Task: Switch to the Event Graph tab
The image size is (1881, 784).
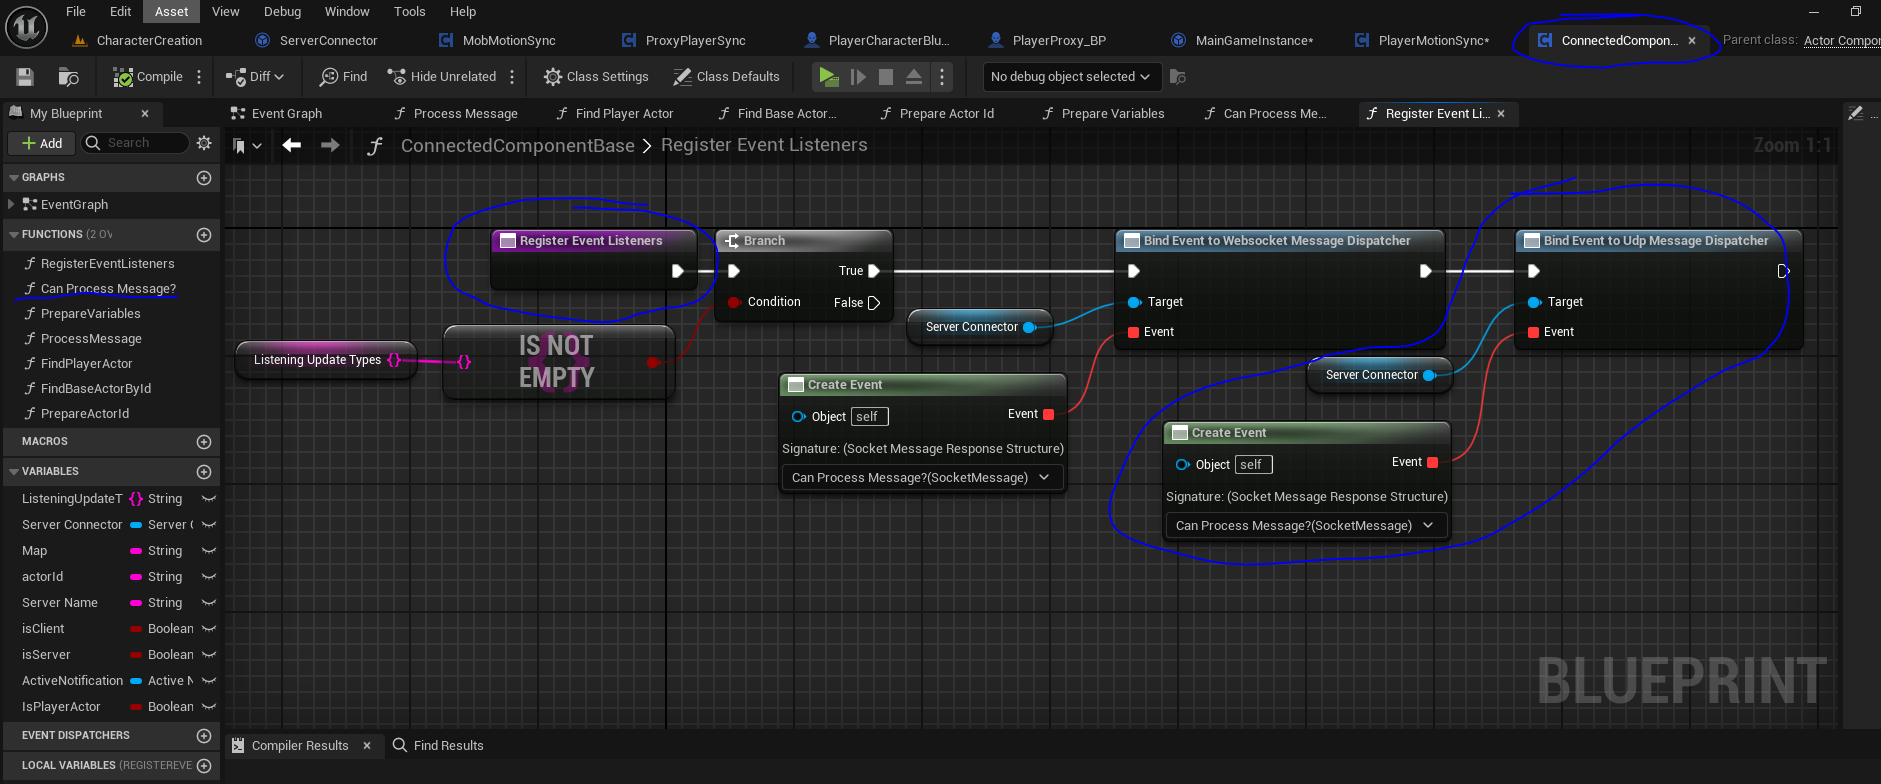Action: [x=277, y=114]
